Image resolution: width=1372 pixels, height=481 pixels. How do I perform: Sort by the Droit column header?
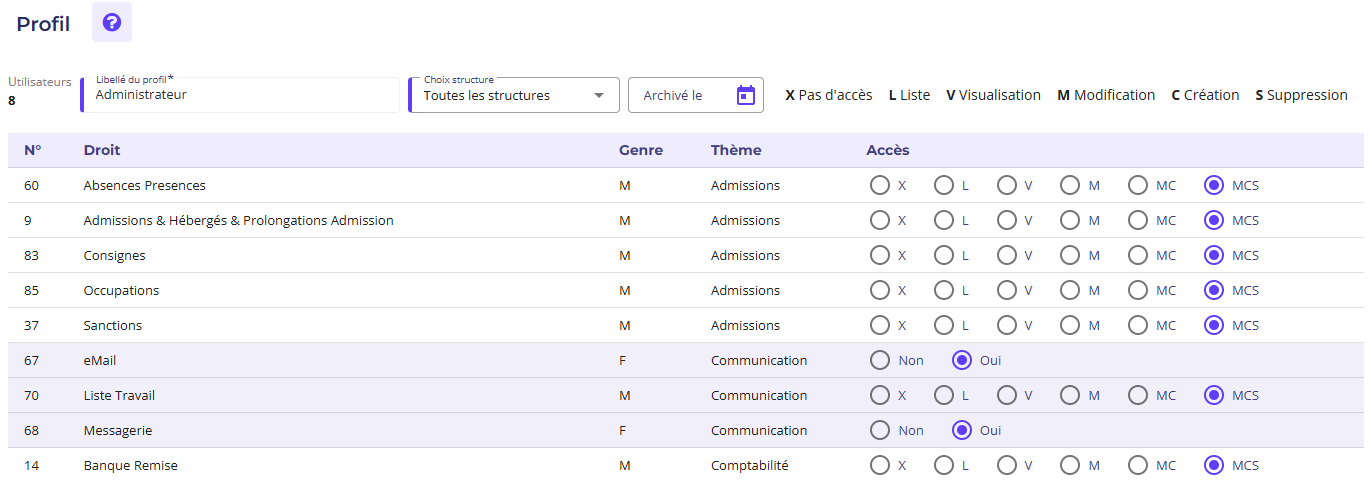102,150
